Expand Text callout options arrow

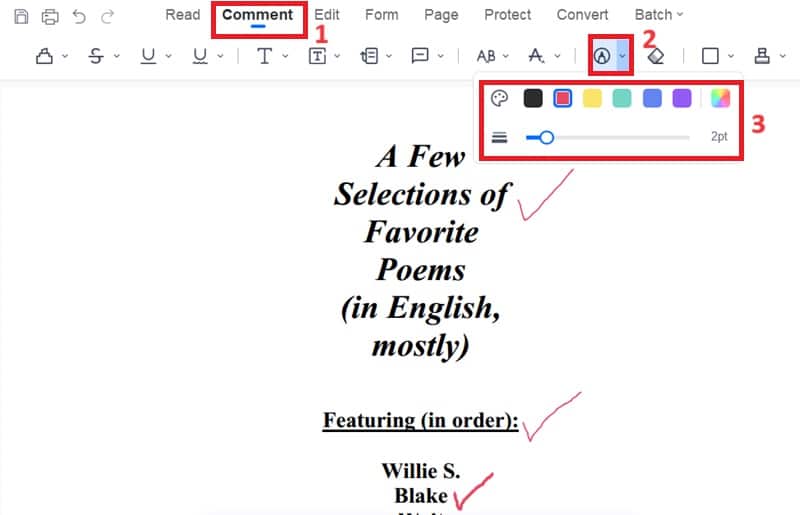point(389,56)
